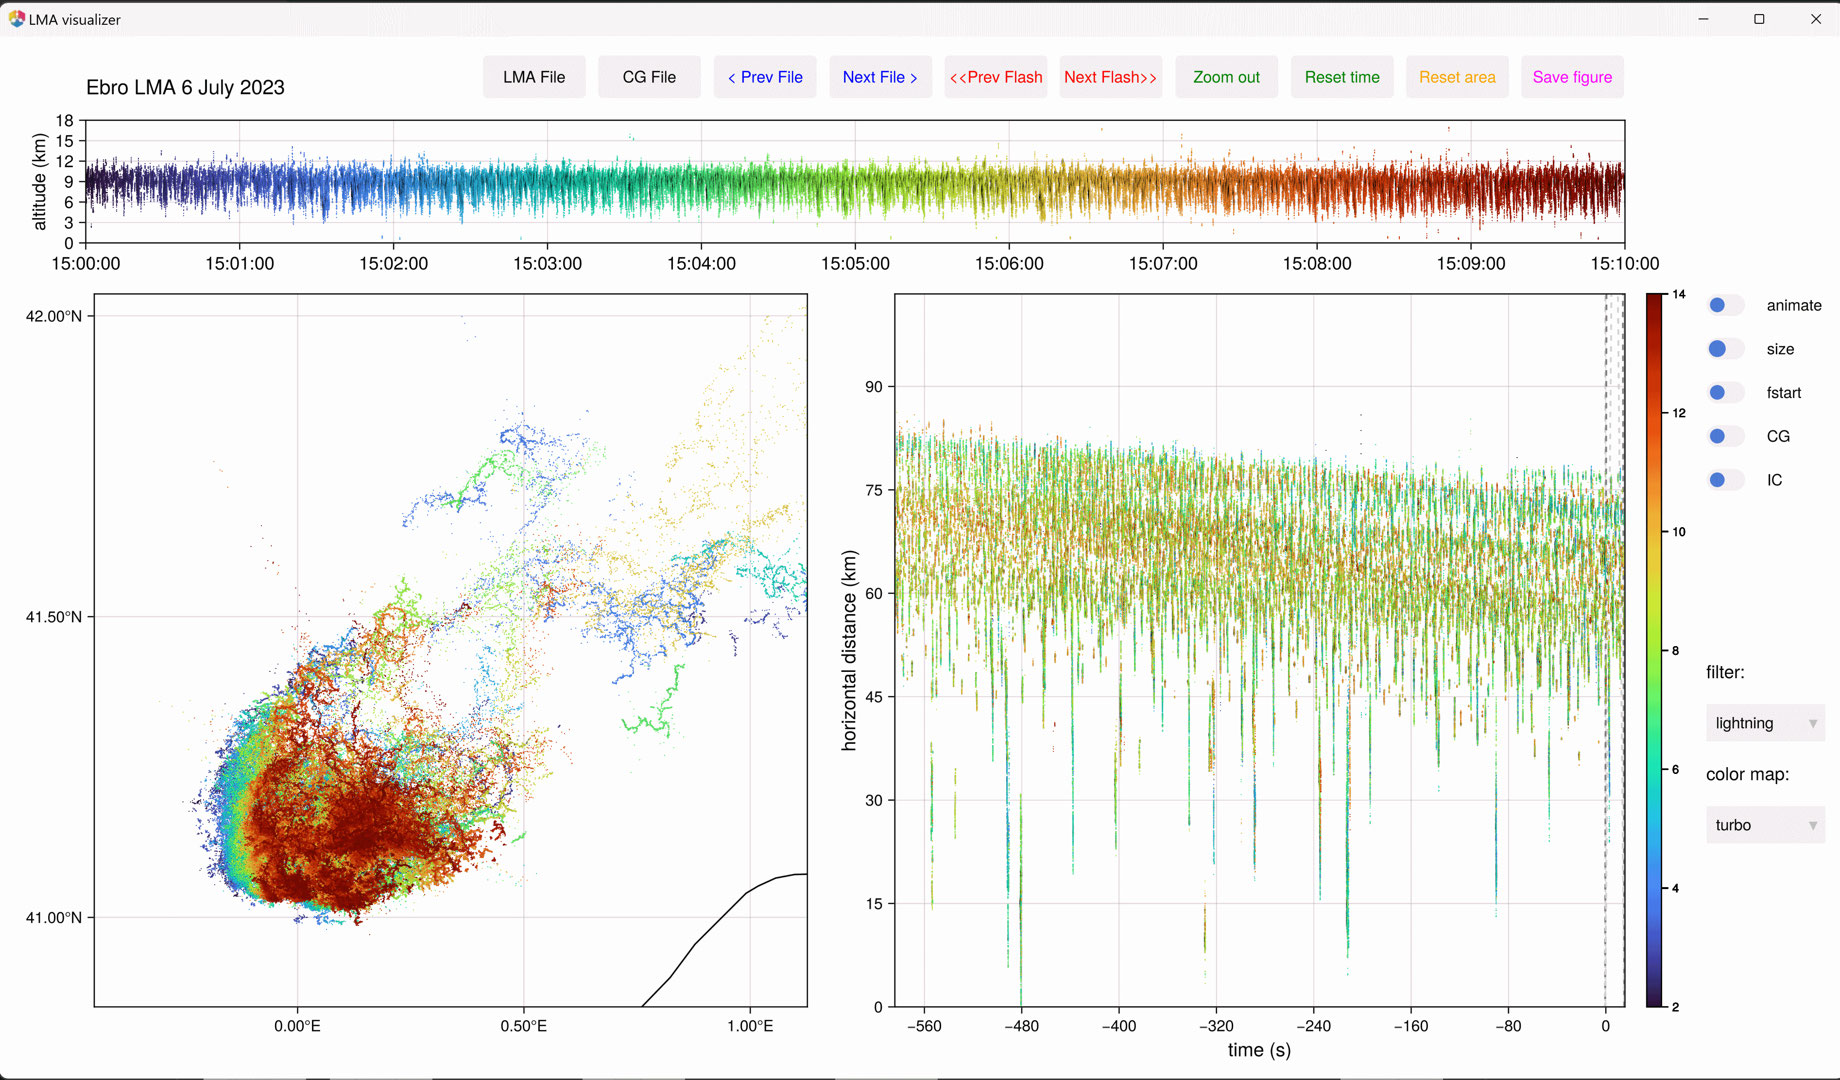Click the '0.50°E' longitude label

pos(524,1026)
